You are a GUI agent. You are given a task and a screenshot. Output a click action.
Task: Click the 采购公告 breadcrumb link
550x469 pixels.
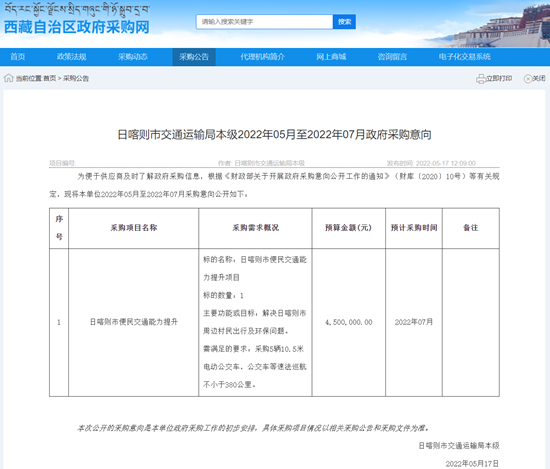tap(76, 78)
